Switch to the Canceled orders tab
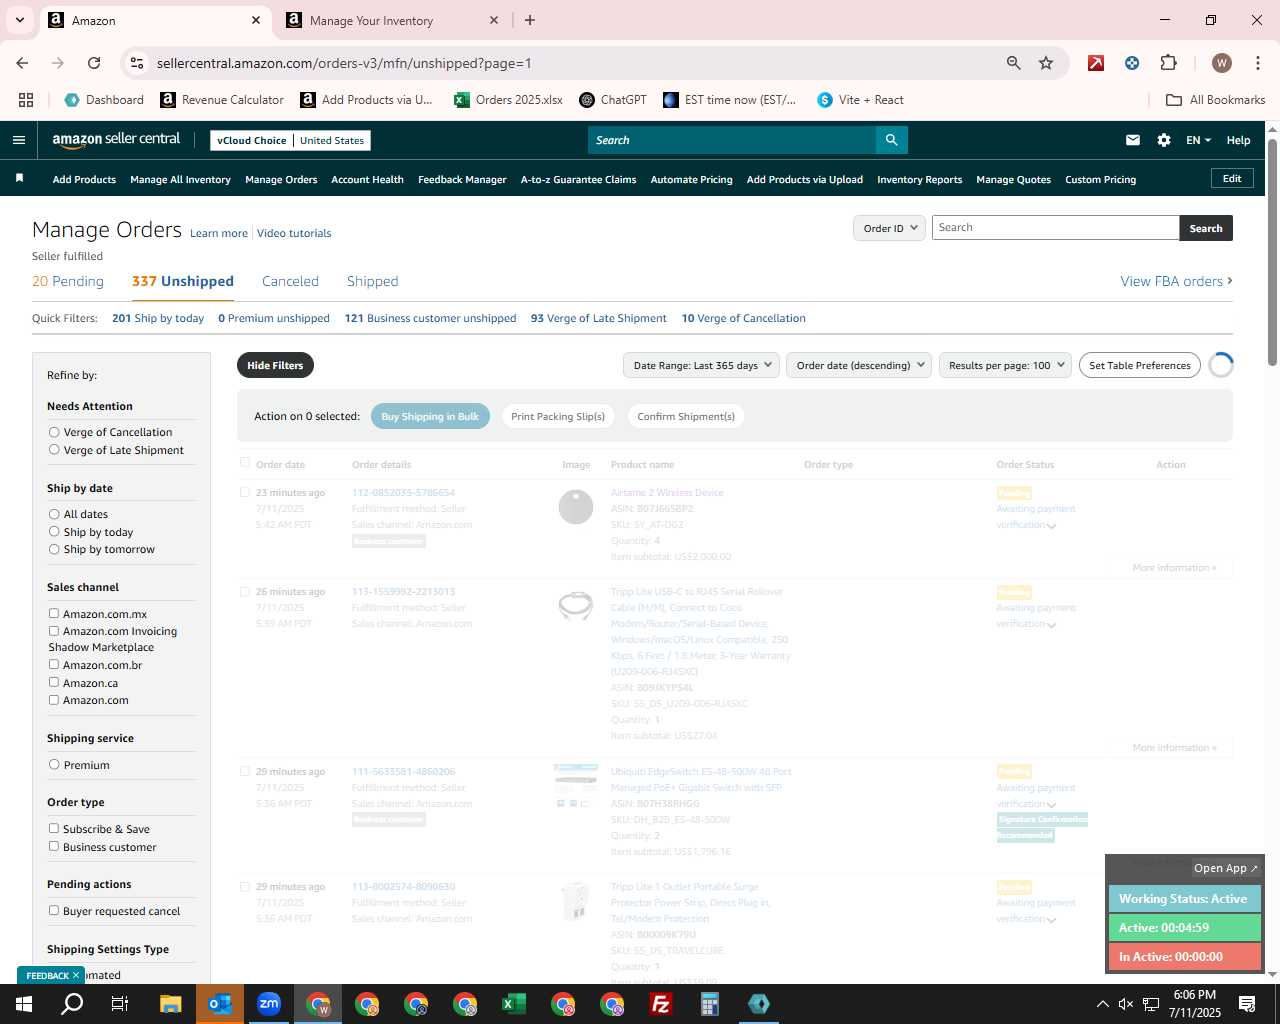 click(290, 281)
